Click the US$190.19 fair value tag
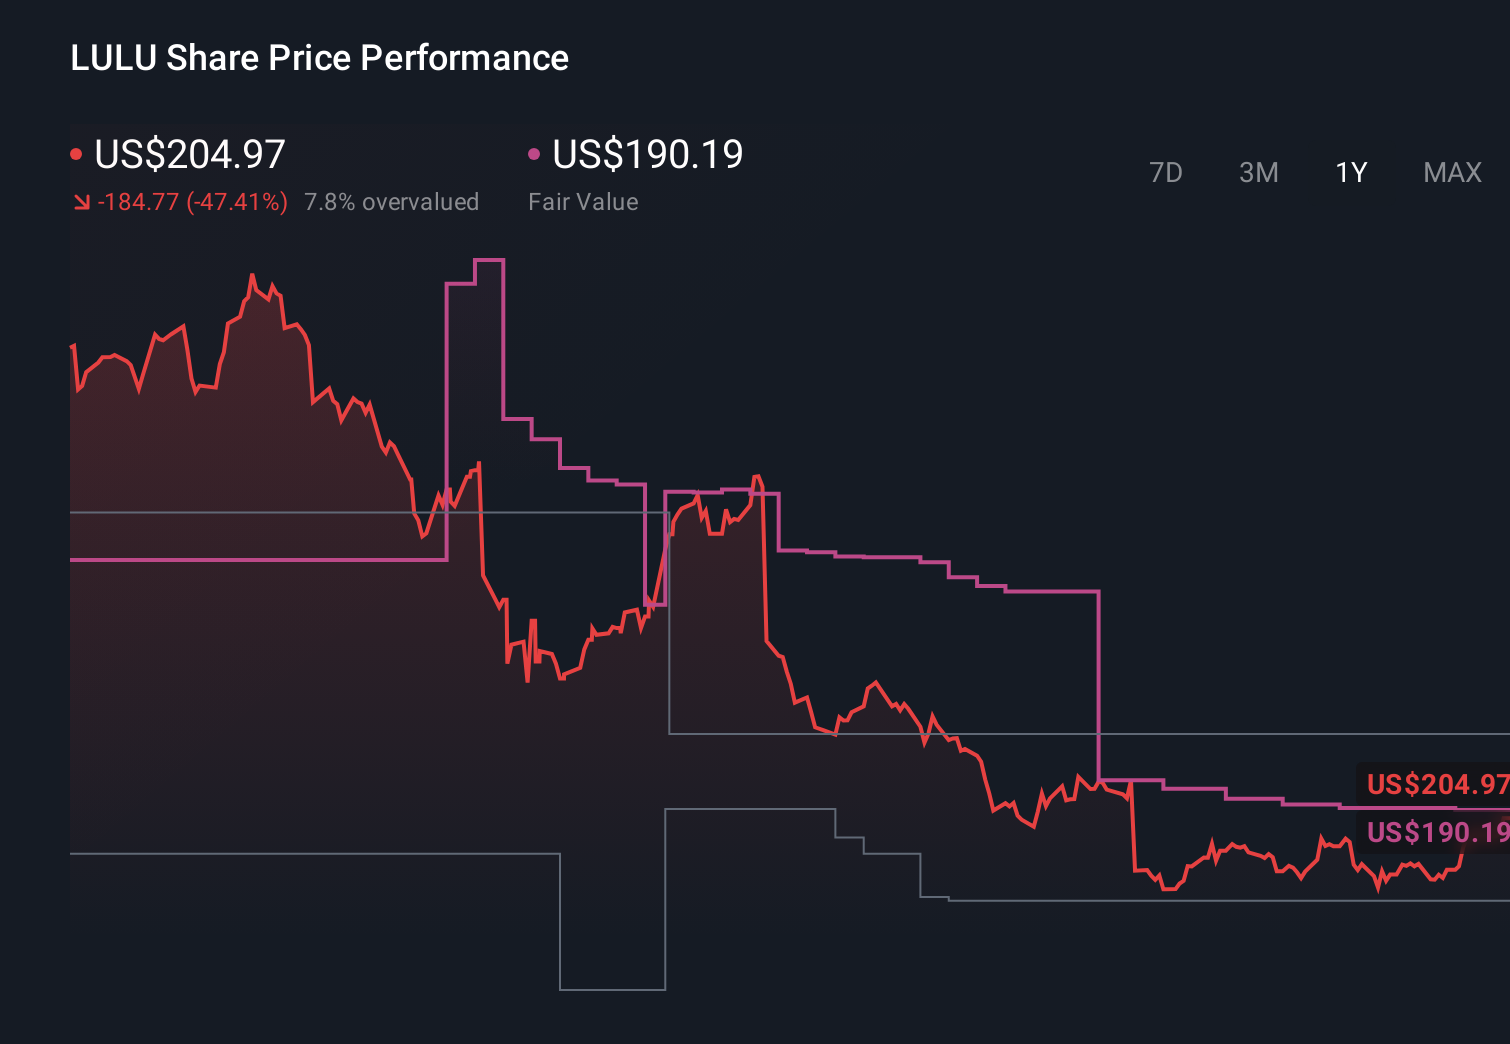The height and width of the screenshot is (1044, 1510). coord(1433,831)
